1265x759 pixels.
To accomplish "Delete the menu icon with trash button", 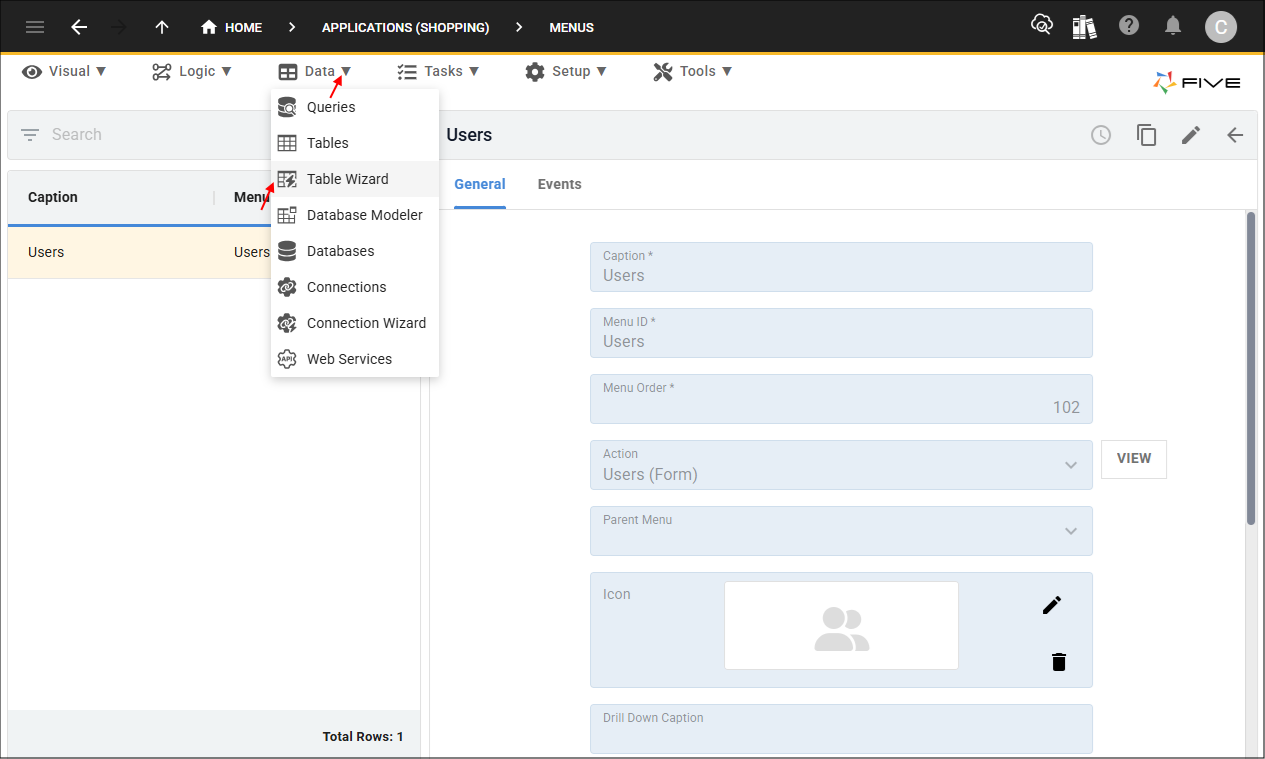I will [1059, 662].
